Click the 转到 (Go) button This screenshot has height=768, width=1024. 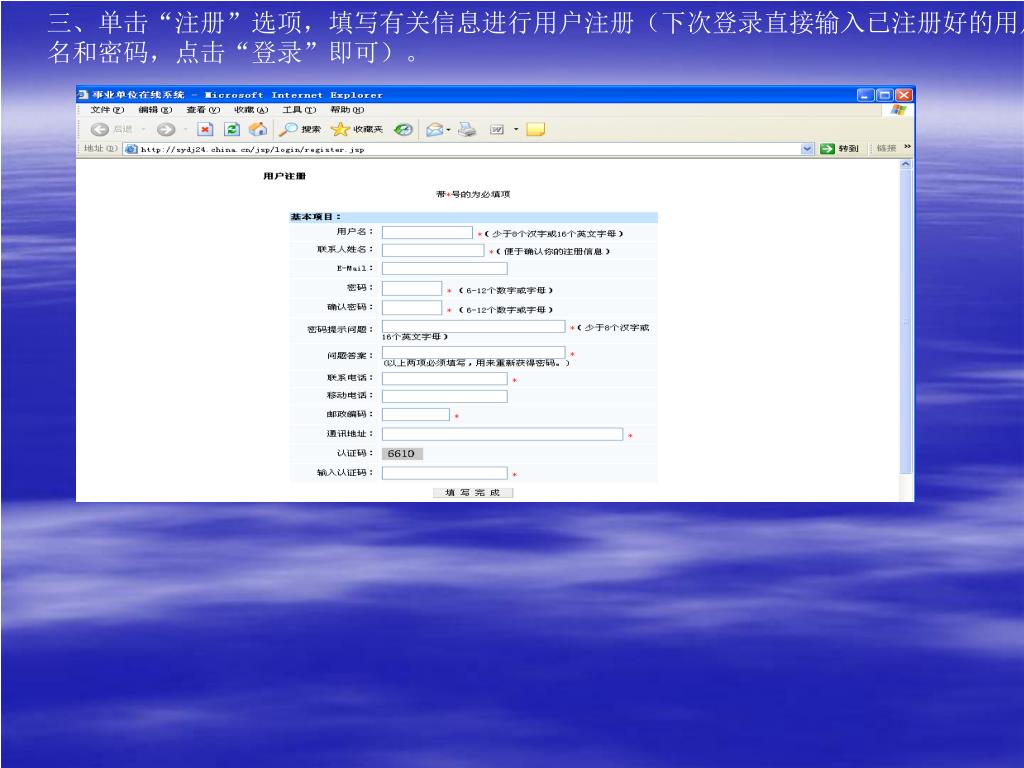pyautogui.click(x=839, y=149)
